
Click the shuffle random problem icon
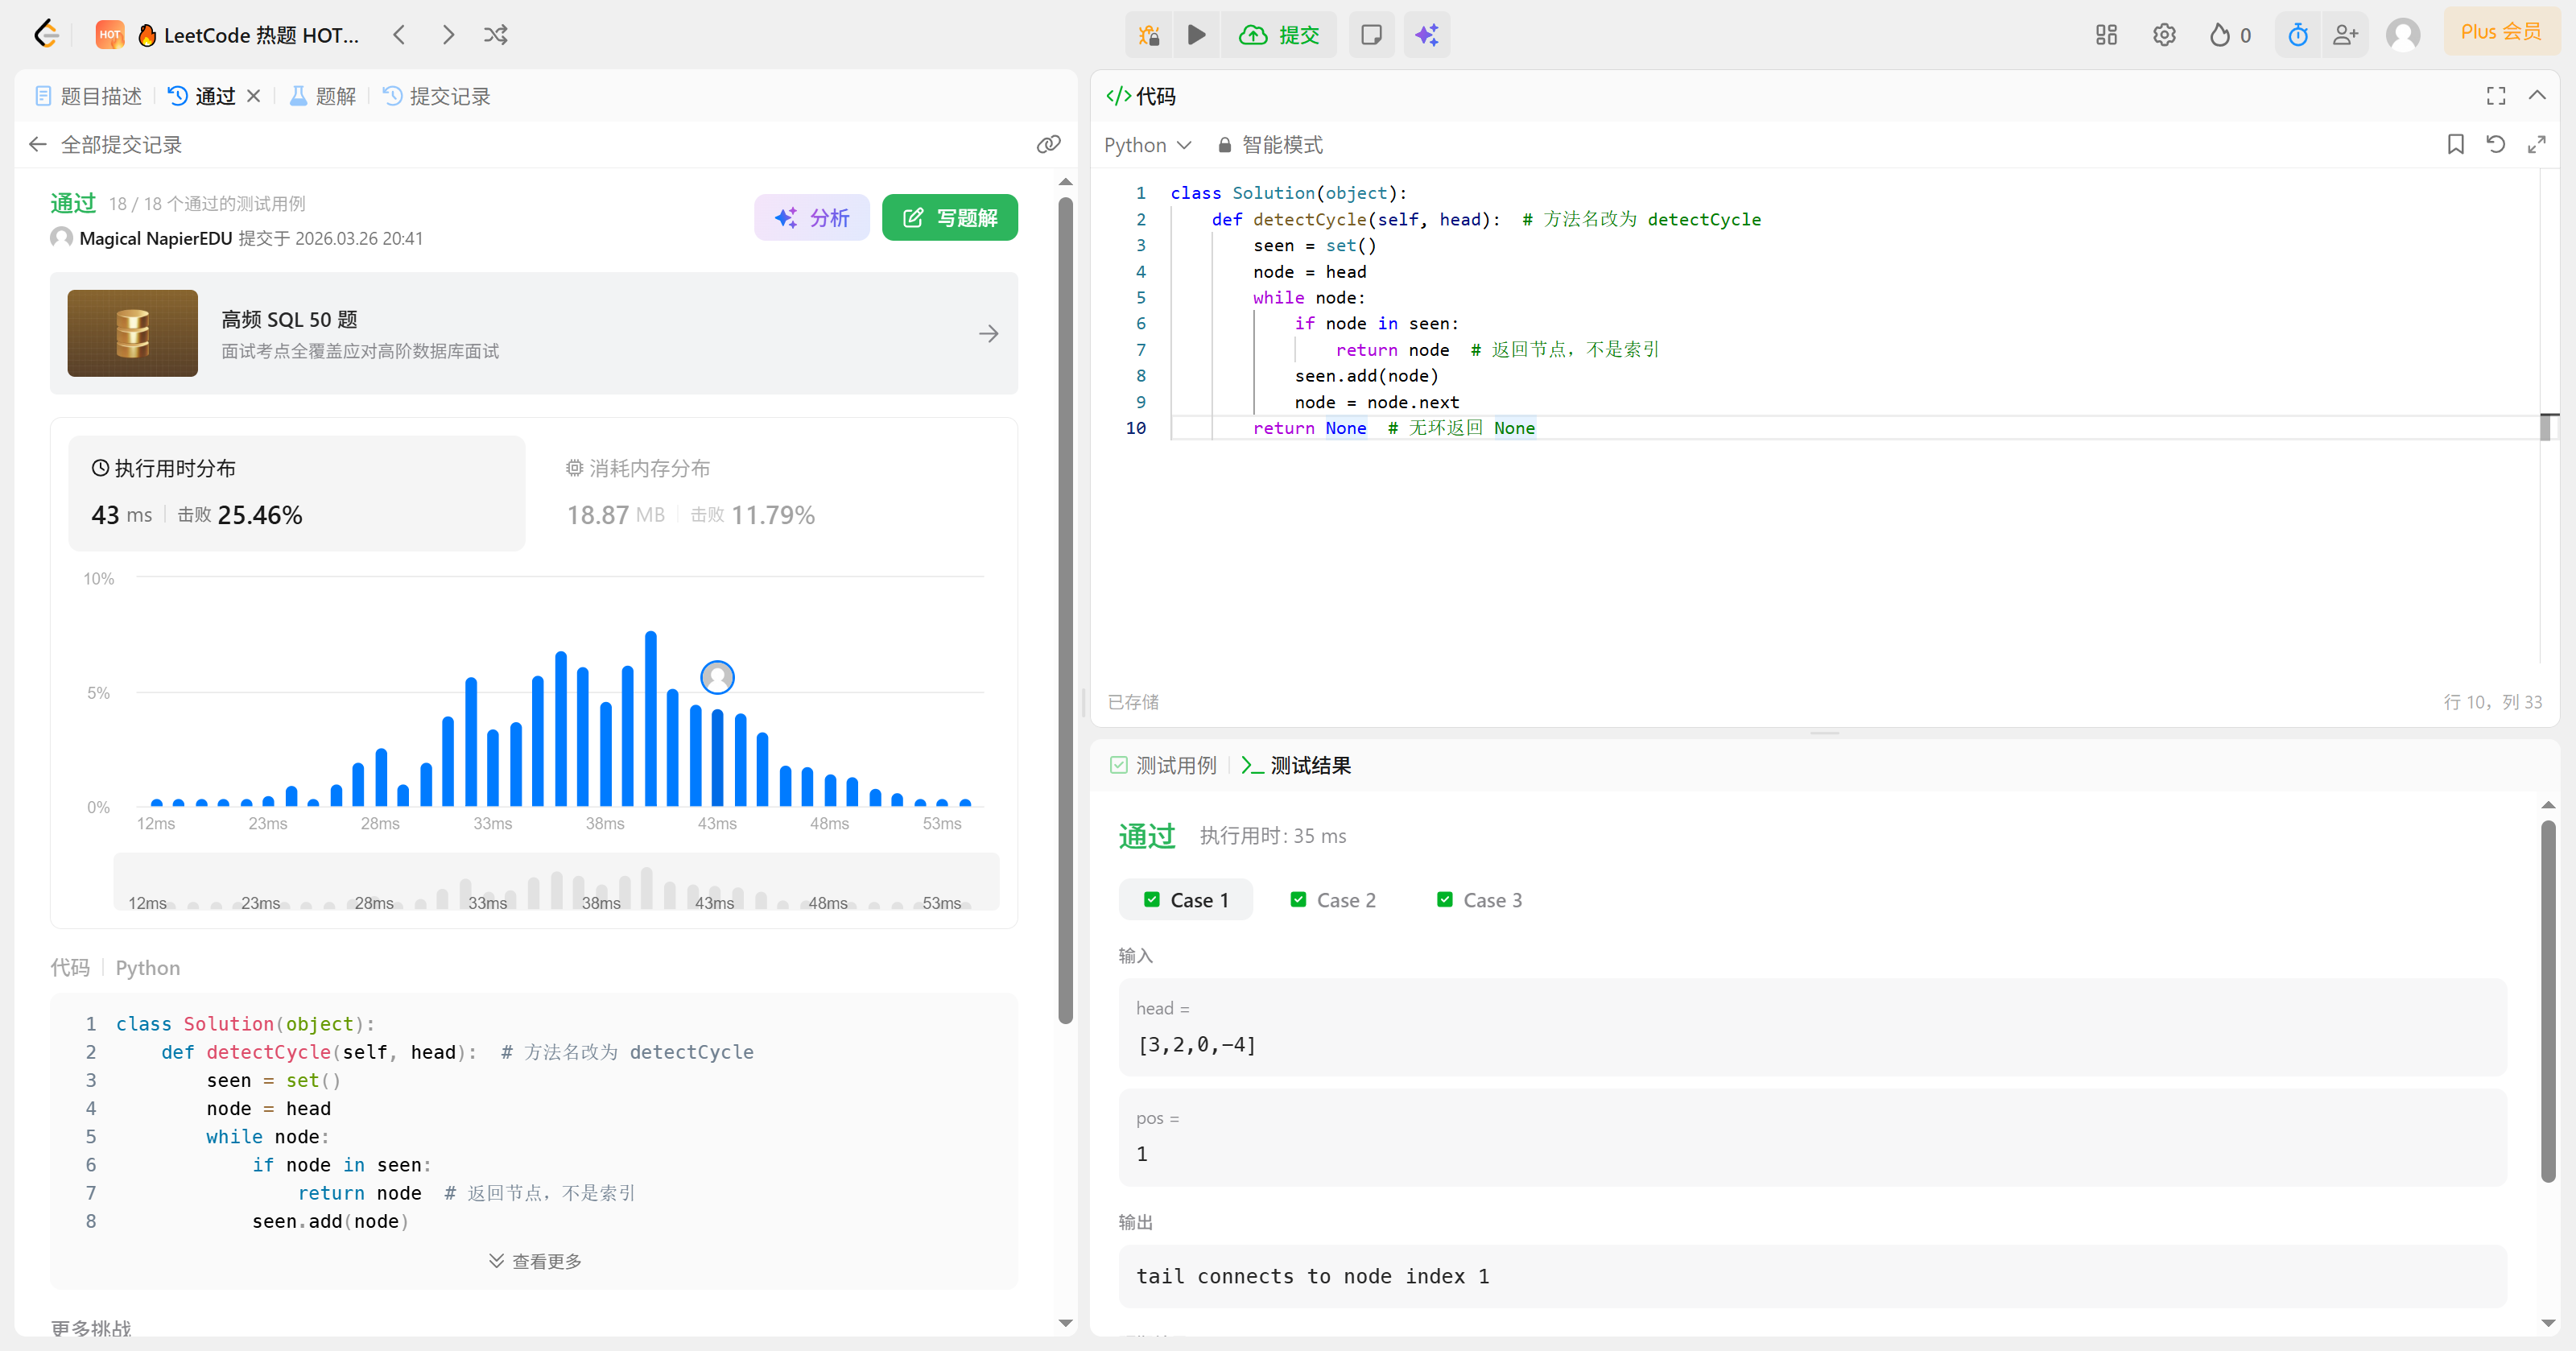point(496,35)
